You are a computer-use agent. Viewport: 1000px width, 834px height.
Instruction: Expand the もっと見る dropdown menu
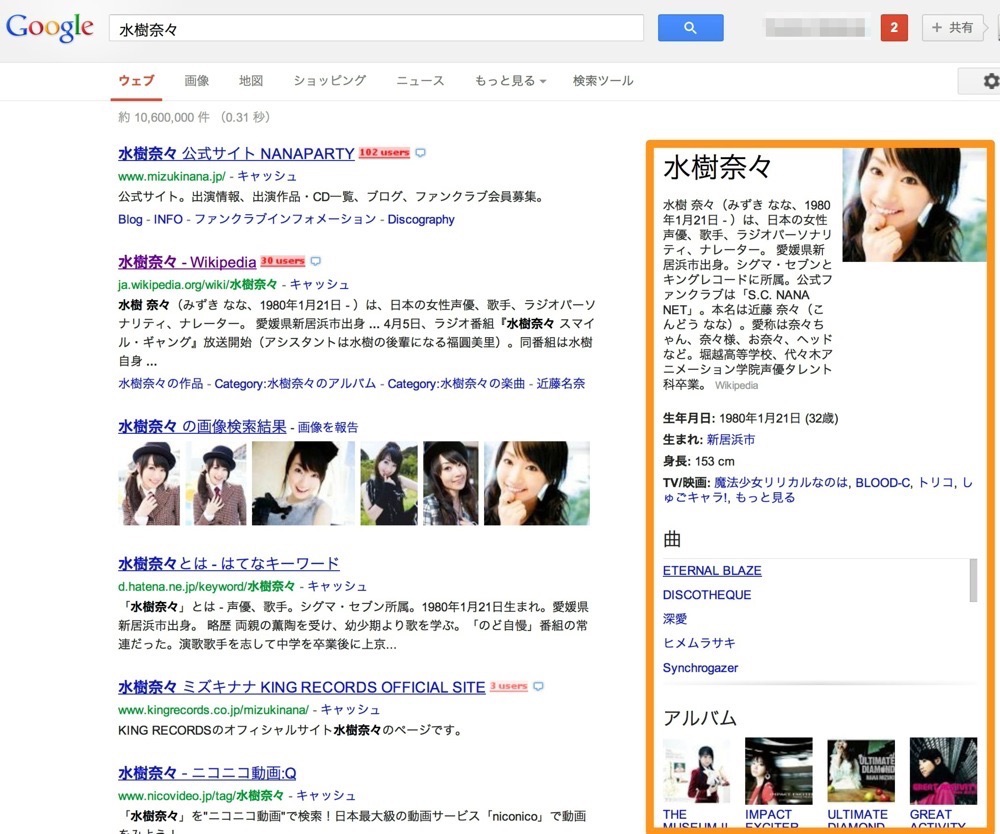click(x=510, y=81)
